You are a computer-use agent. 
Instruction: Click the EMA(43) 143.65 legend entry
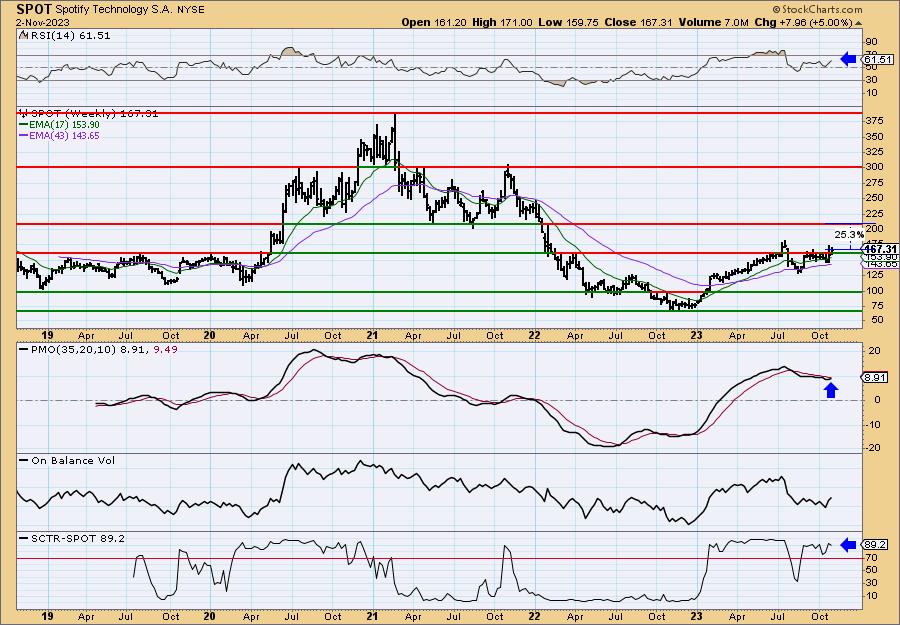point(60,135)
